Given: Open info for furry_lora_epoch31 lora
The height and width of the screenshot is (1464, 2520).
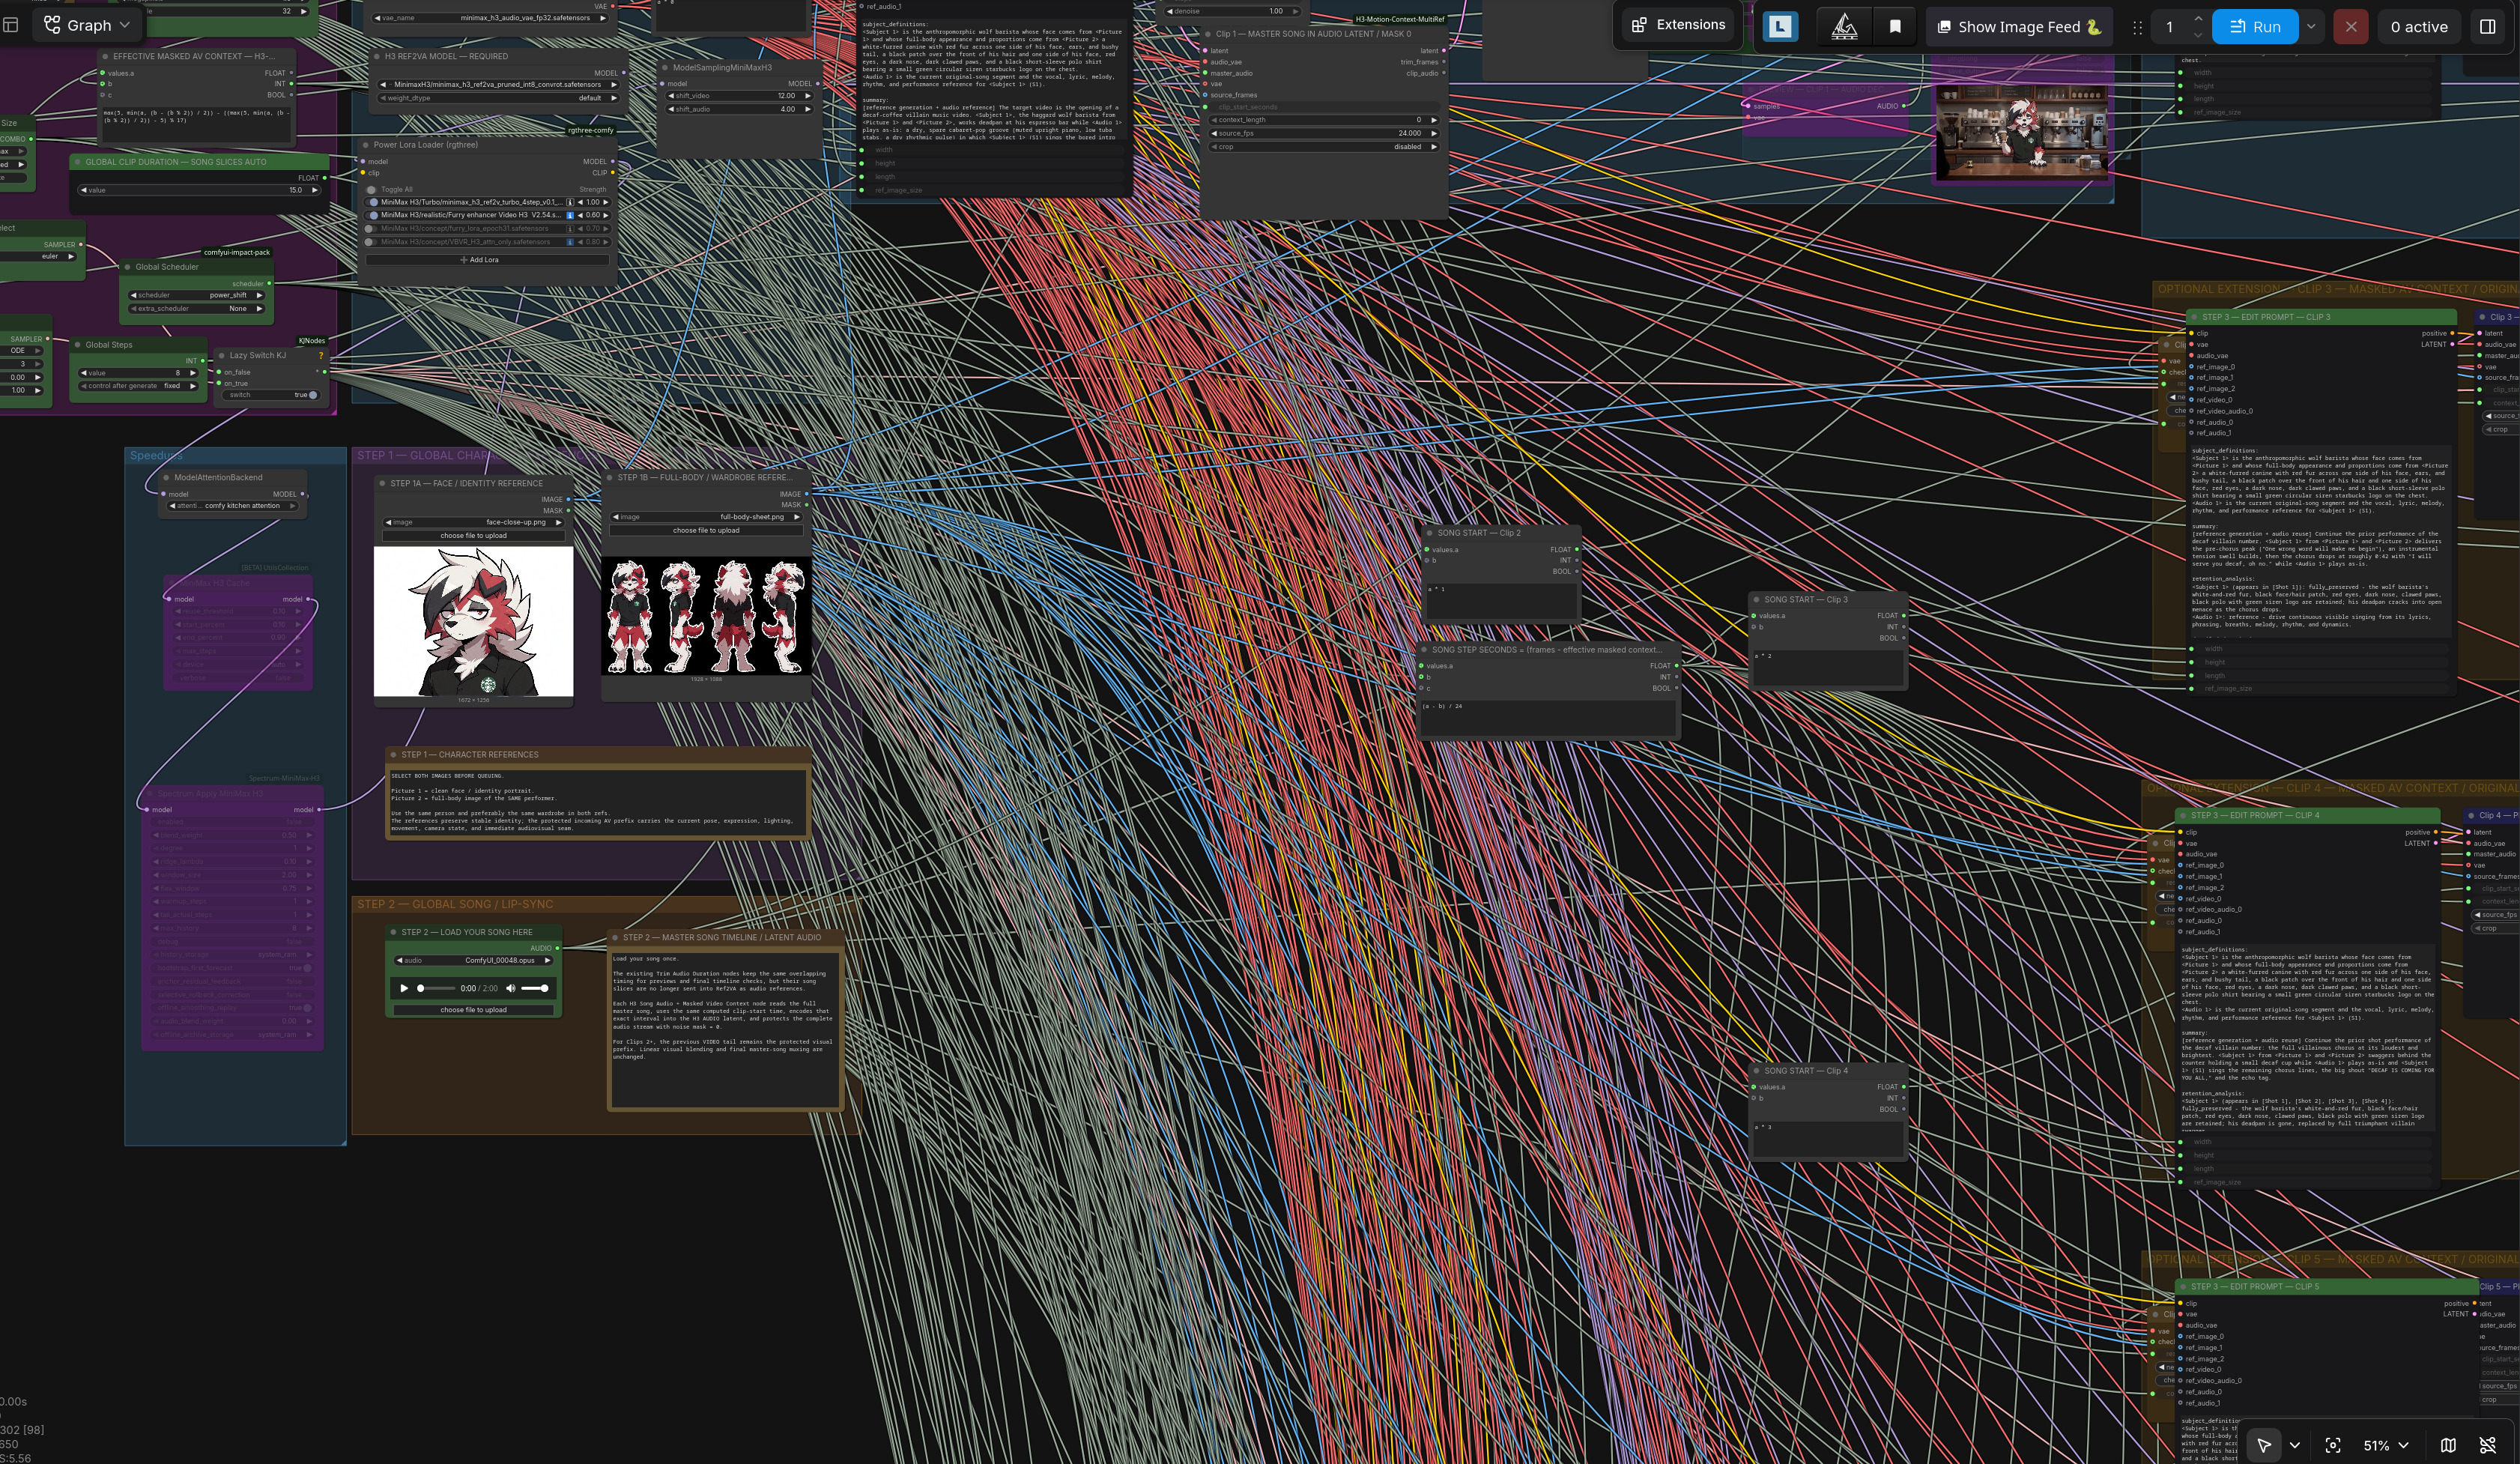Looking at the screenshot, I should (570, 228).
